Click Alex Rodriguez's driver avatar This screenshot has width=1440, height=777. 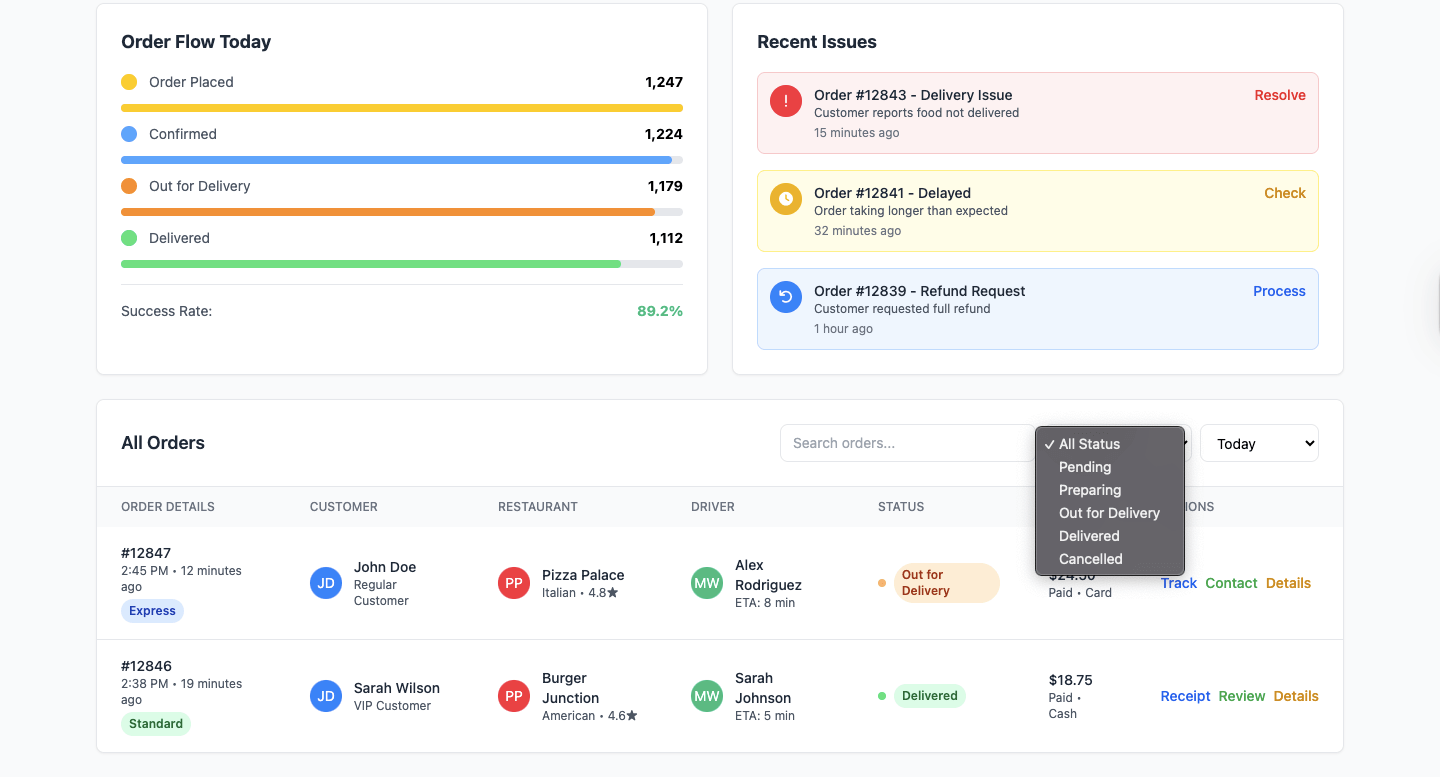pyautogui.click(x=707, y=583)
